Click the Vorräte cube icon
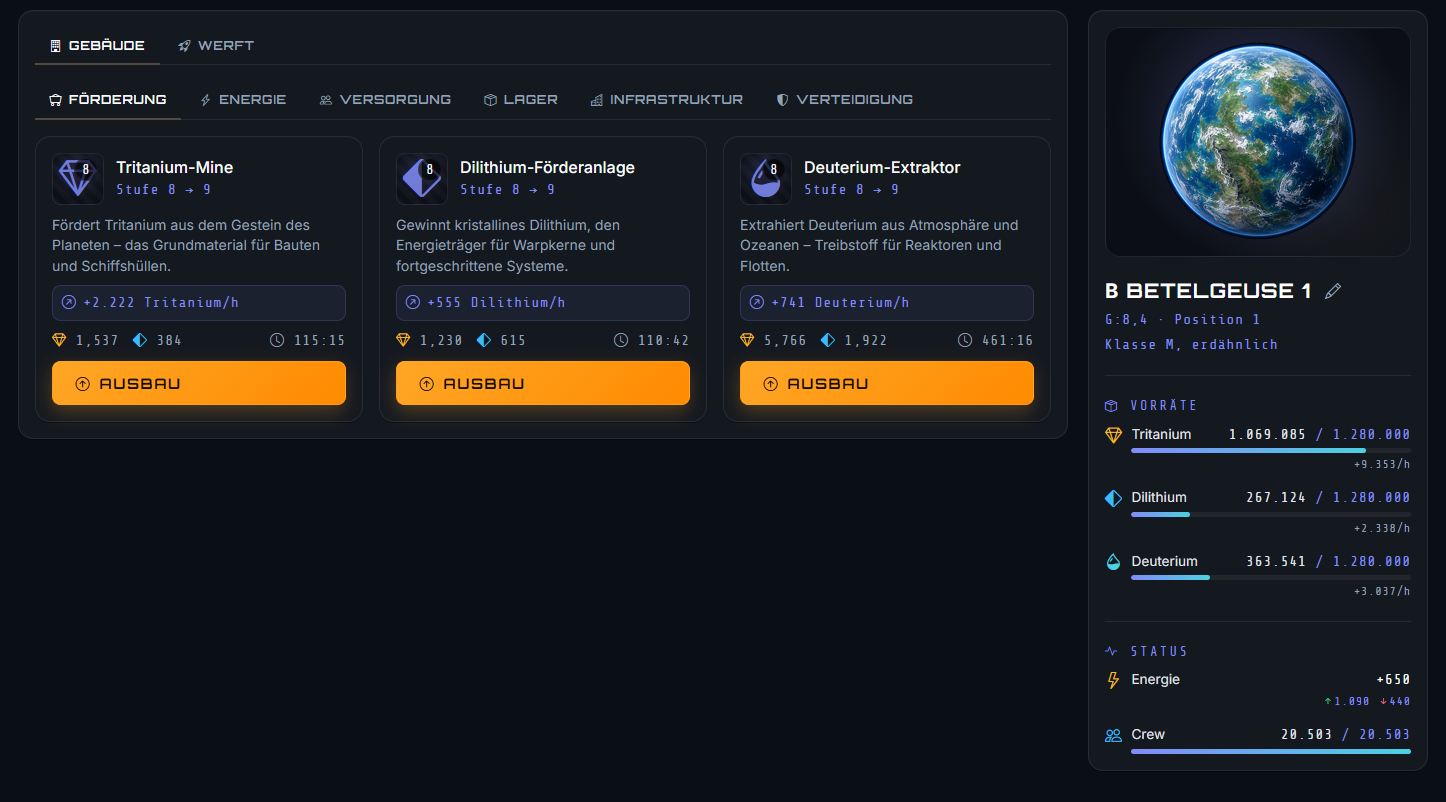The image size is (1446, 802). click(1111, 406)
